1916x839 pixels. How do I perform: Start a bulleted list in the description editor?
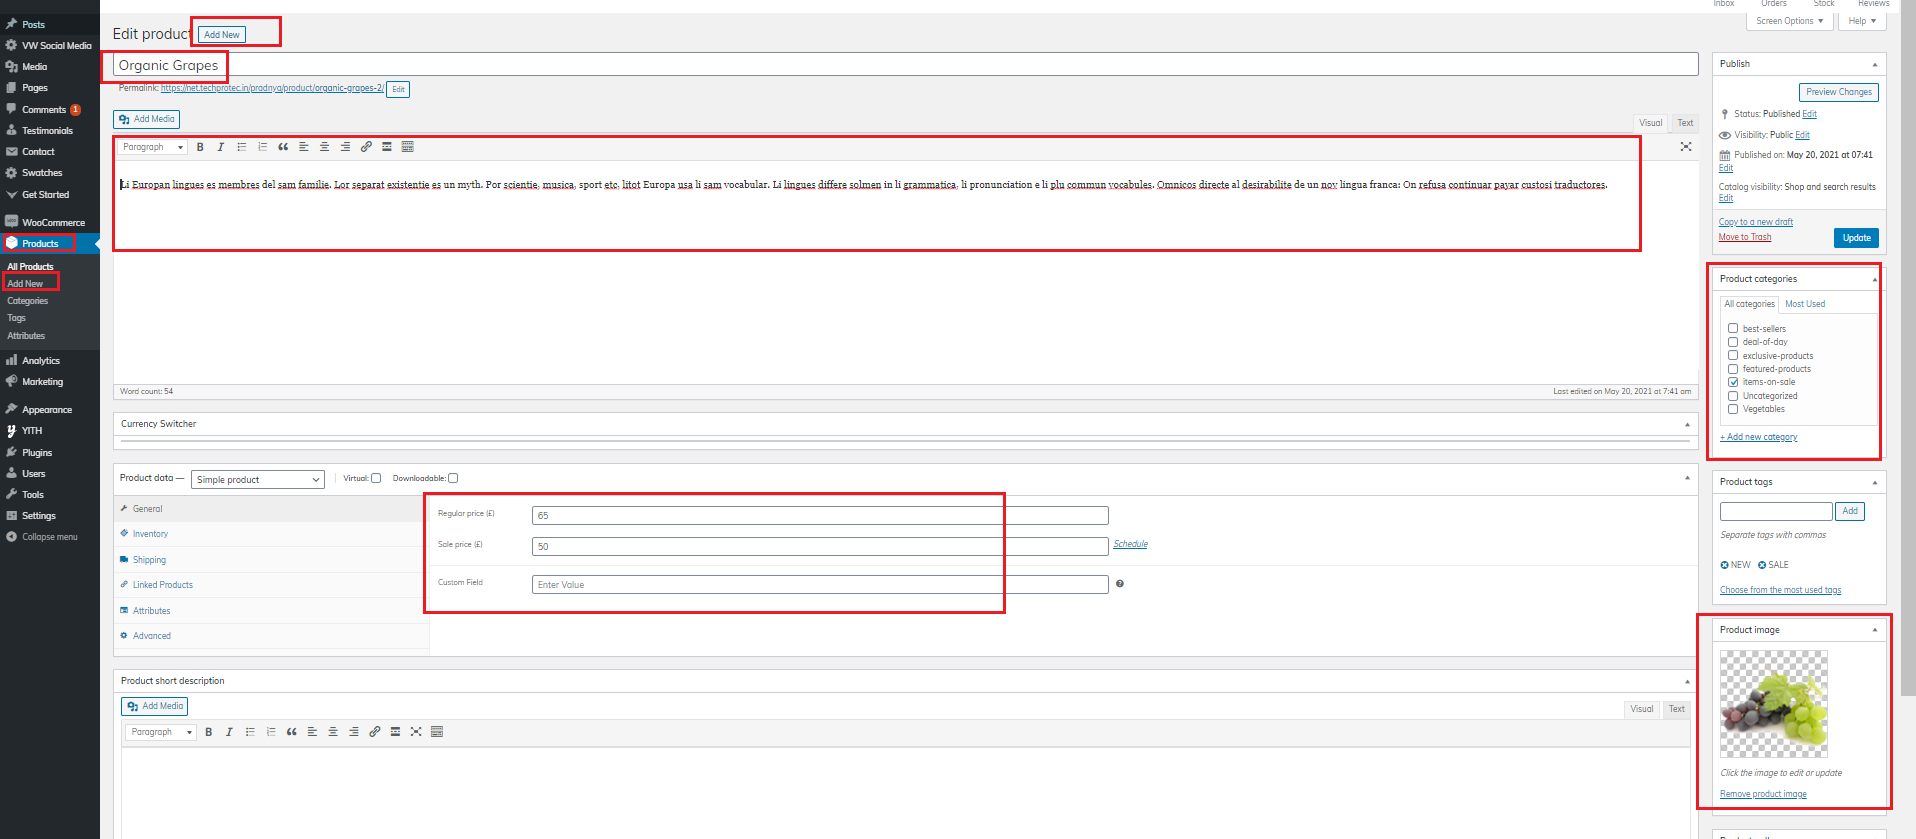[x=241, y=147]
